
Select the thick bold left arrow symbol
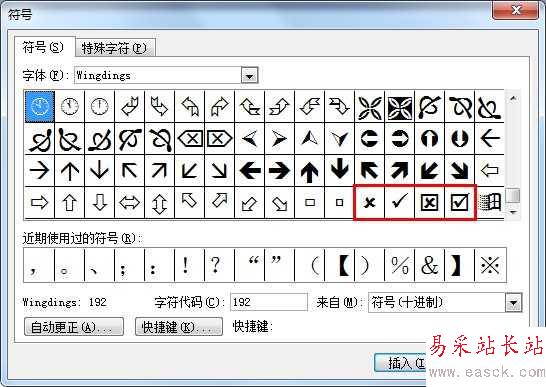pyautogui.click(x=249, y=170)
